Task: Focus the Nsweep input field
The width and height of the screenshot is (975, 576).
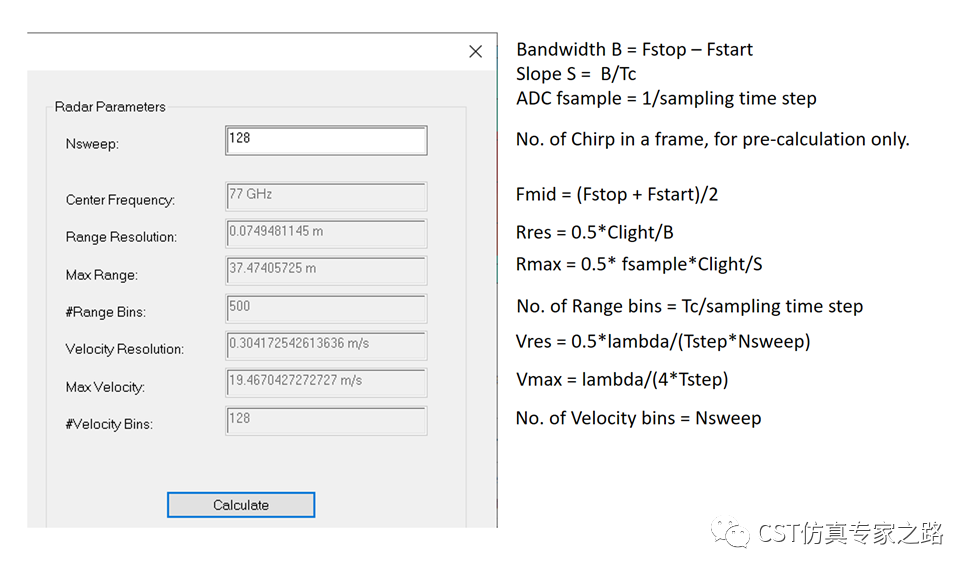Action: [326, 141]
